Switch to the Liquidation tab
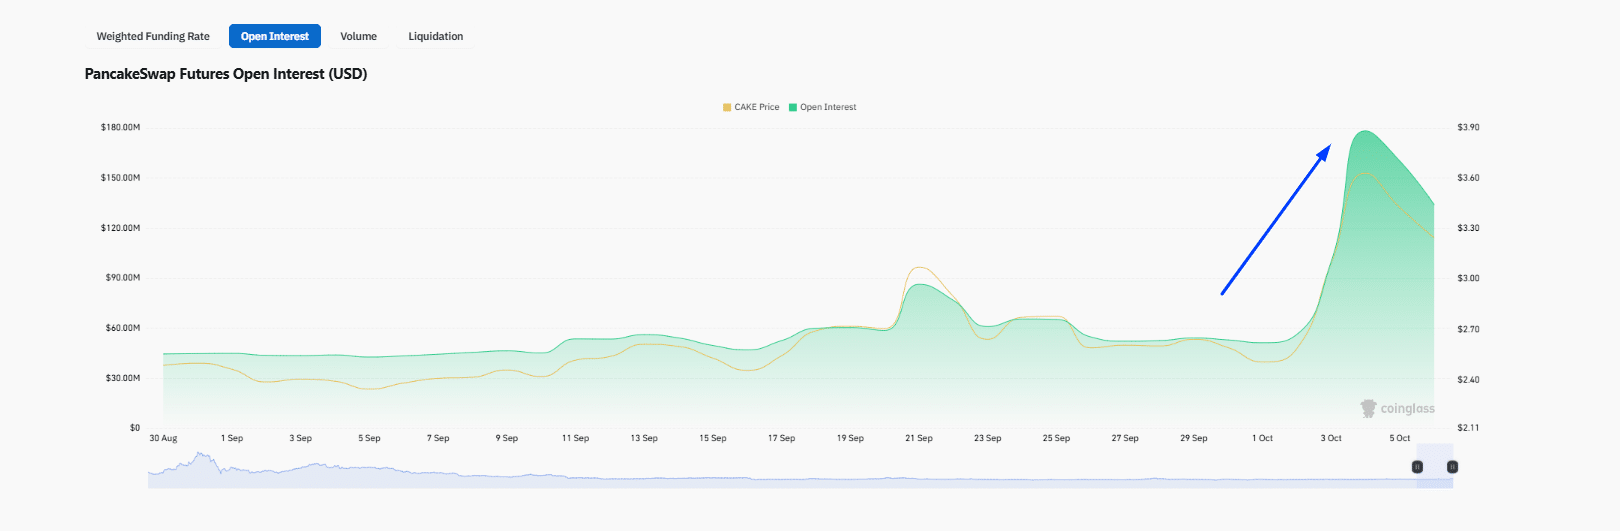 pos(435,37)
